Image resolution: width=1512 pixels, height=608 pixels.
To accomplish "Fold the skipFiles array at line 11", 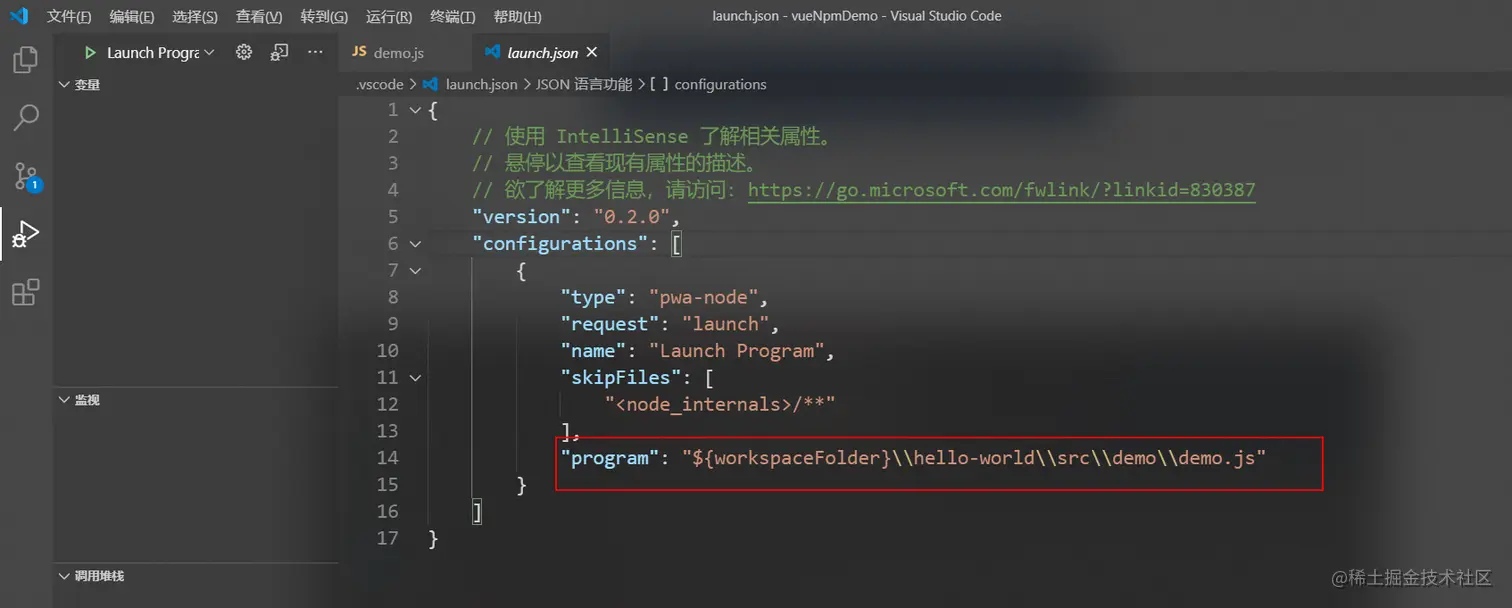I will 415,378.
